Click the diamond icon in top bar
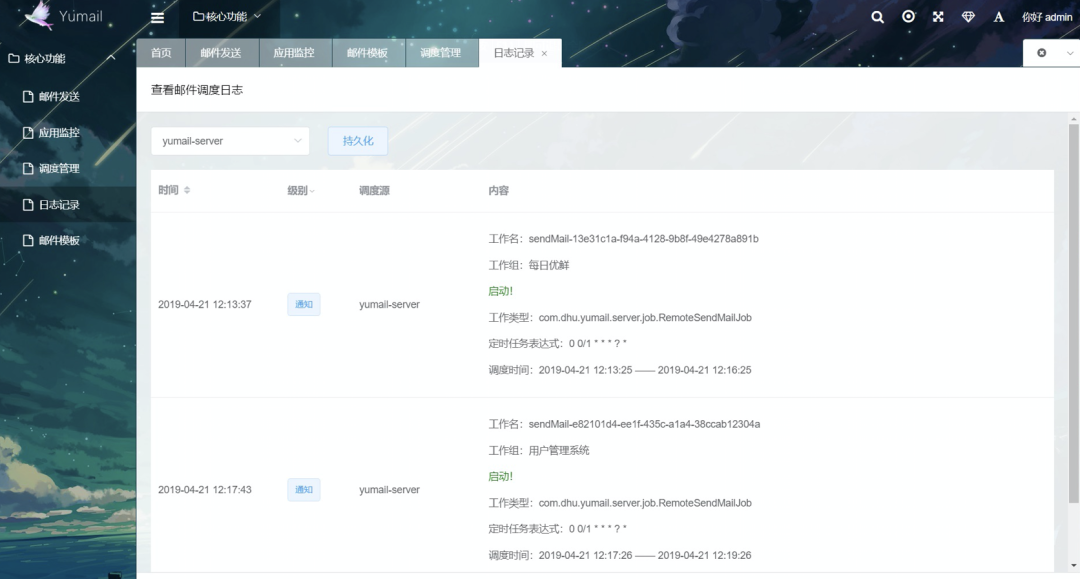 pyautogui.click(x=968, y=17)
